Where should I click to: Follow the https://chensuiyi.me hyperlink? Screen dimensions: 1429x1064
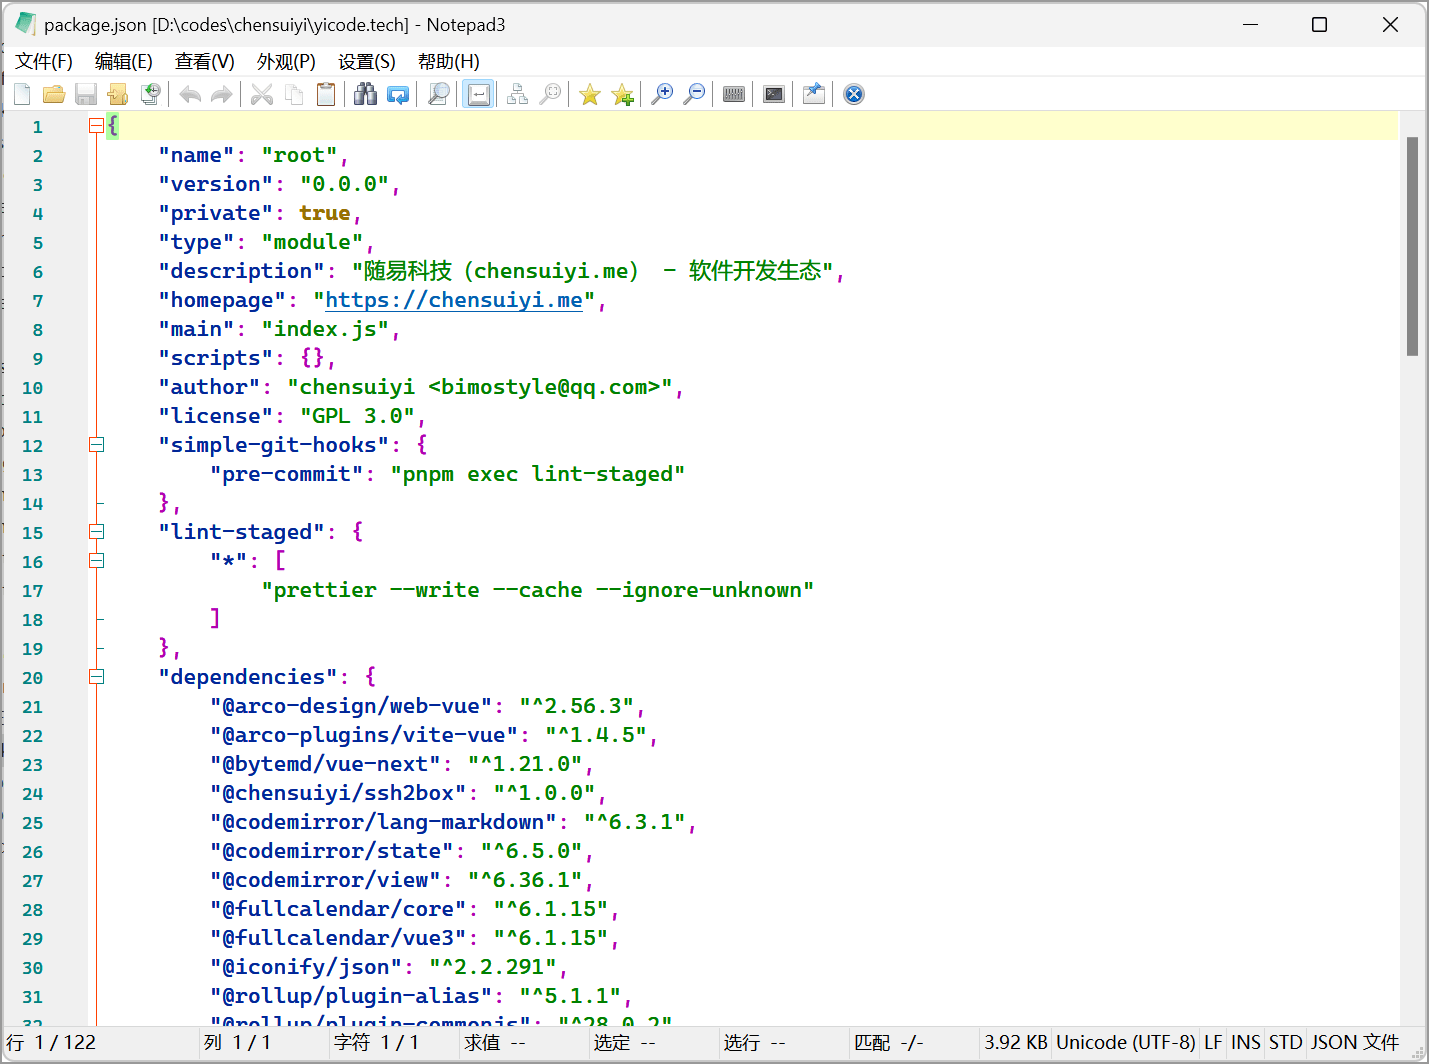[454, 300]
